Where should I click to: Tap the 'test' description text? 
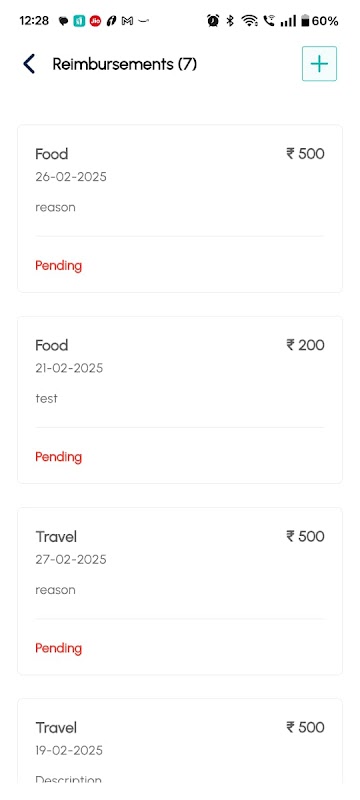(46, 398)
